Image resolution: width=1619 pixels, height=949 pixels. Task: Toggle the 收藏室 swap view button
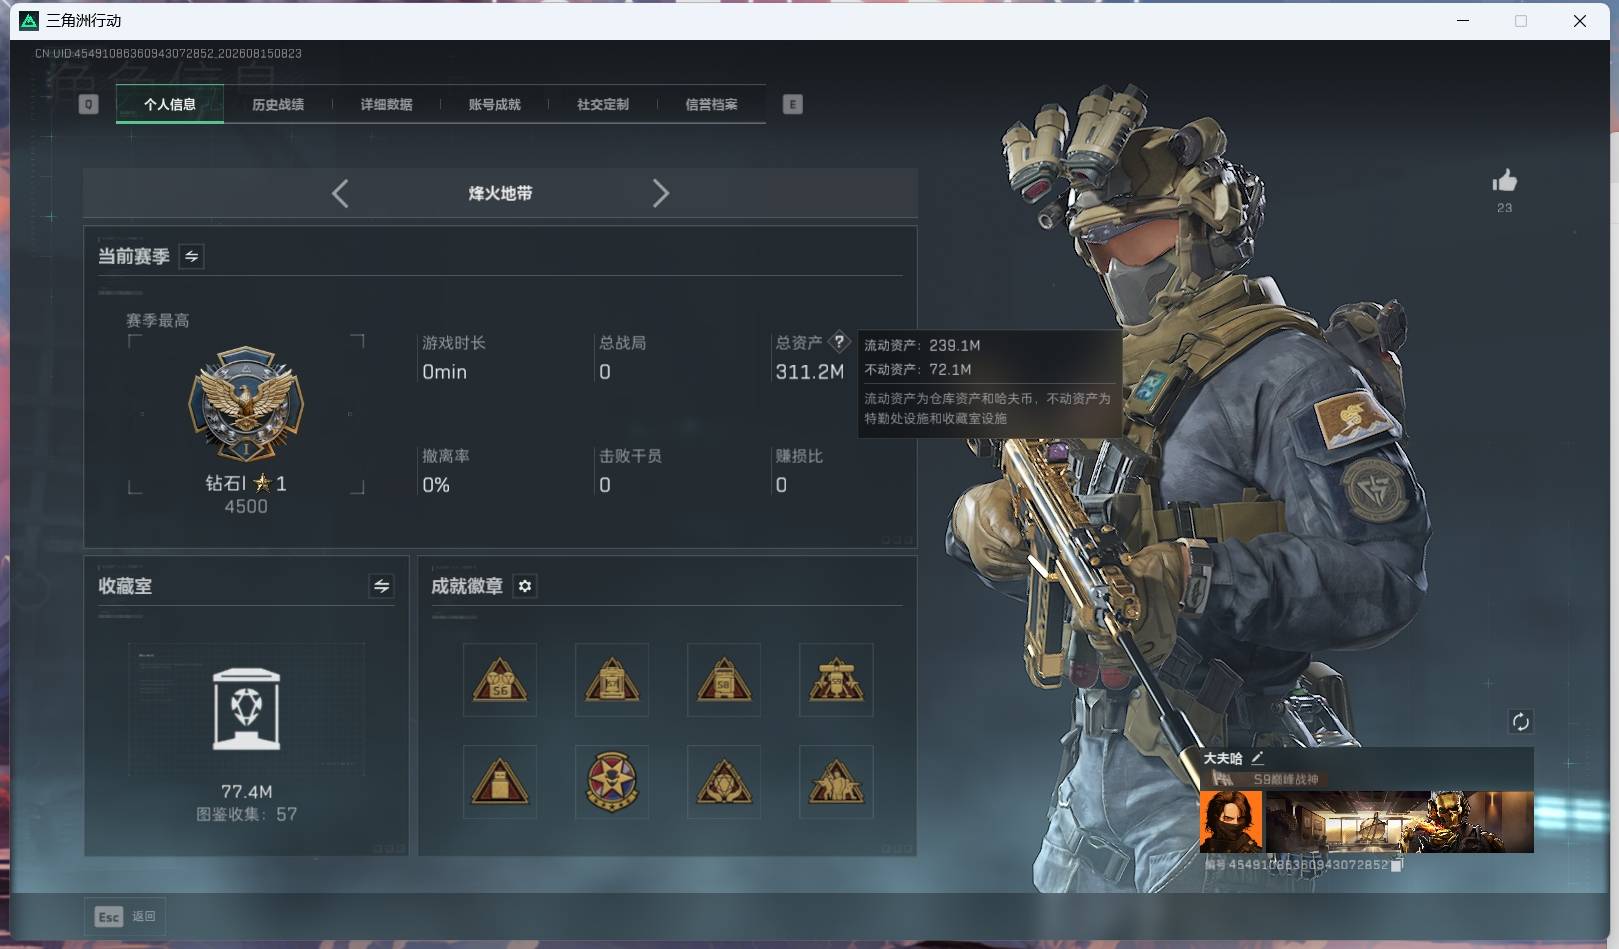tap(381, 586)
